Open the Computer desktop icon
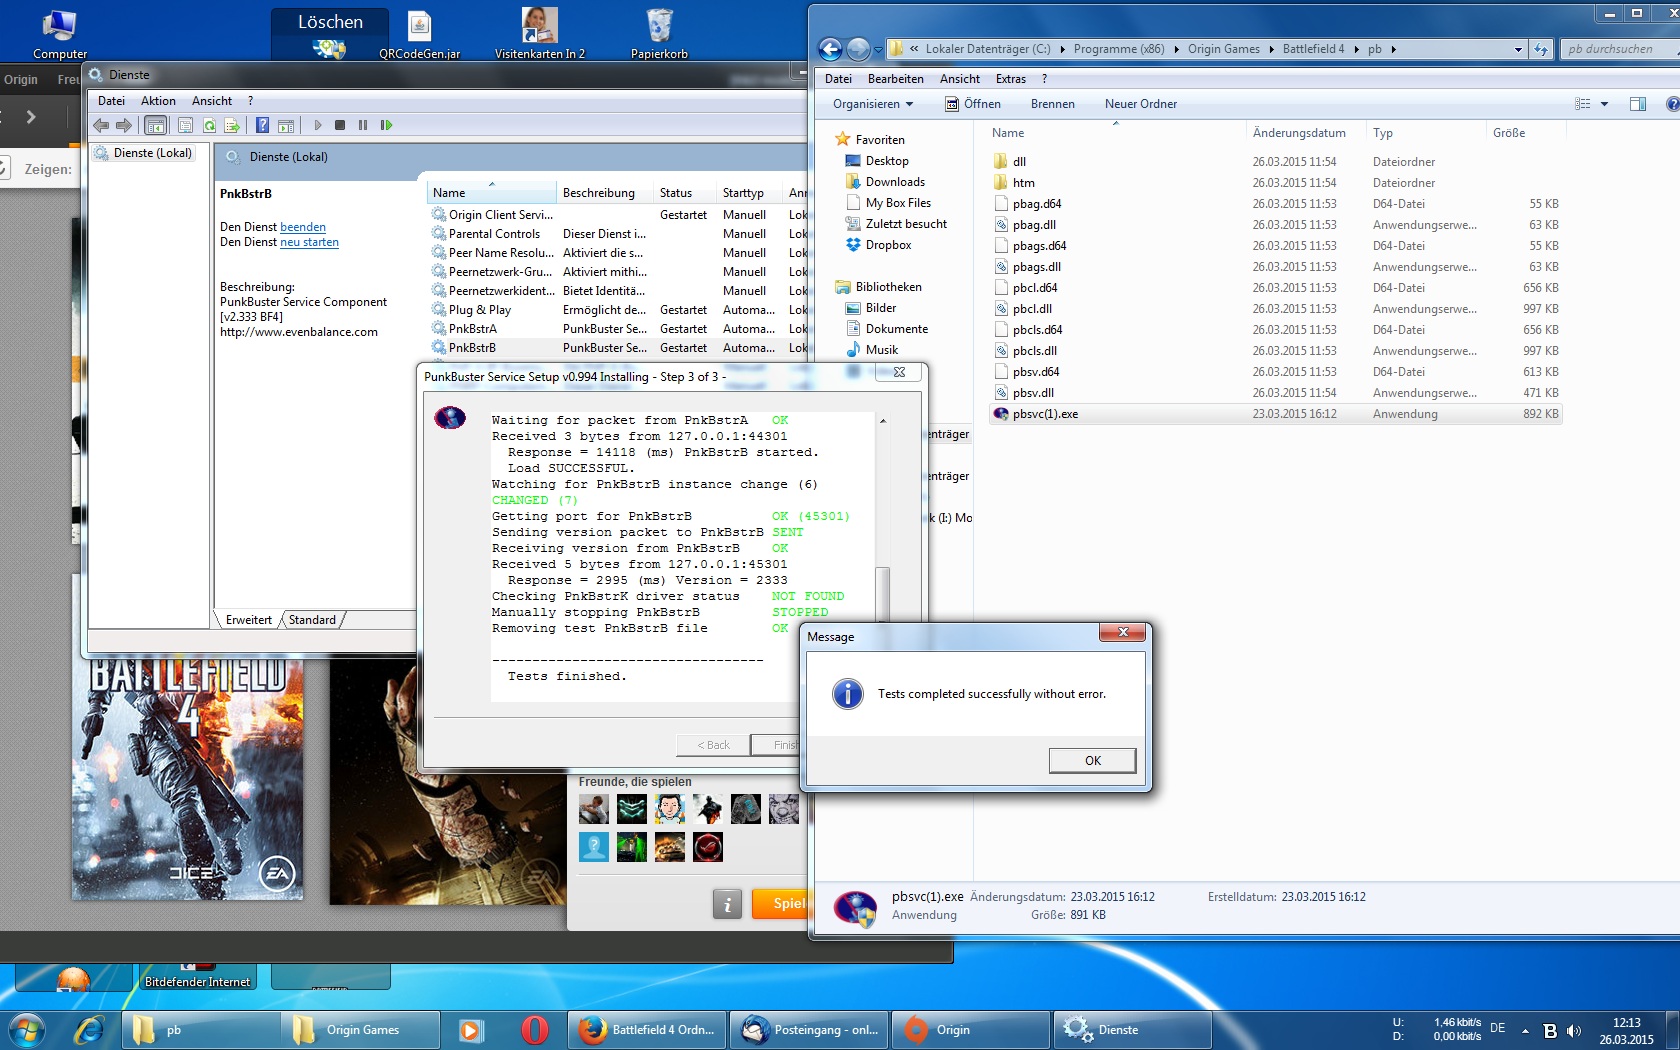Screen dimensions: 1680x1050 click(x=60, y=33)
